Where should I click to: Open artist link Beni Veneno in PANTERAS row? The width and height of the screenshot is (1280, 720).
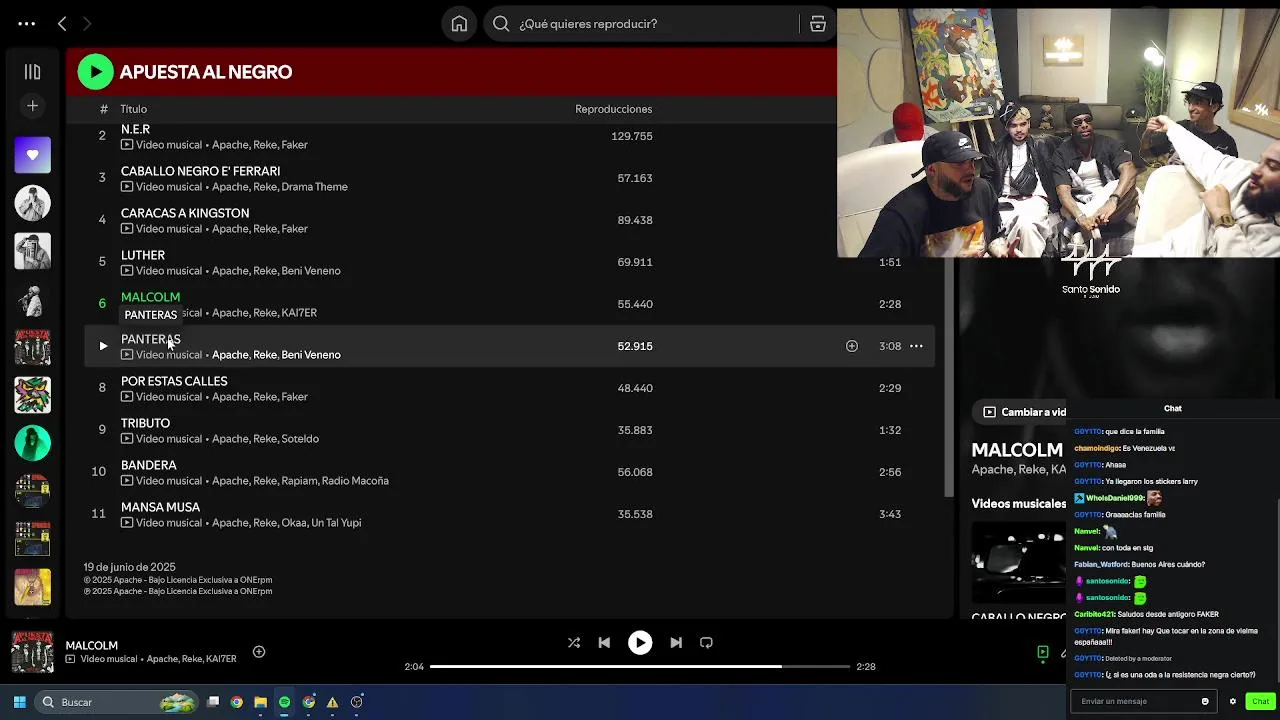click(311, 355)
